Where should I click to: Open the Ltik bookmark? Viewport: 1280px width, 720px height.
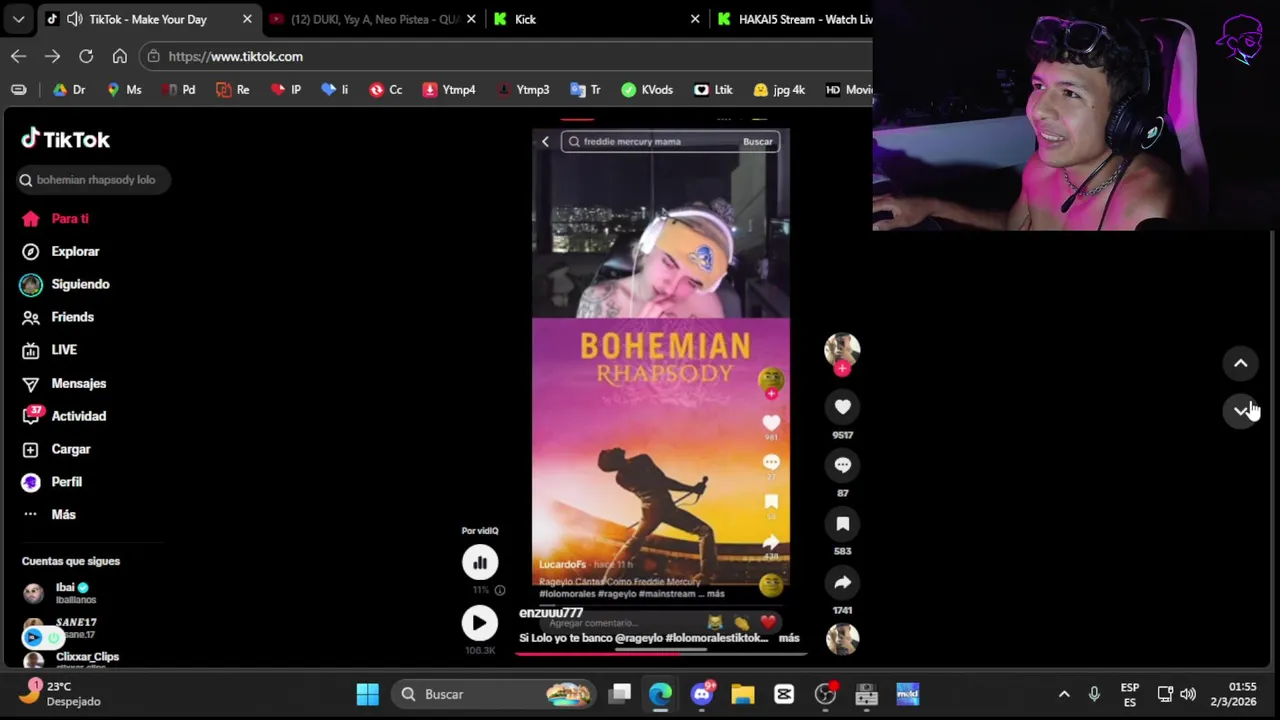pyautogui.click(x=713, y=90)
